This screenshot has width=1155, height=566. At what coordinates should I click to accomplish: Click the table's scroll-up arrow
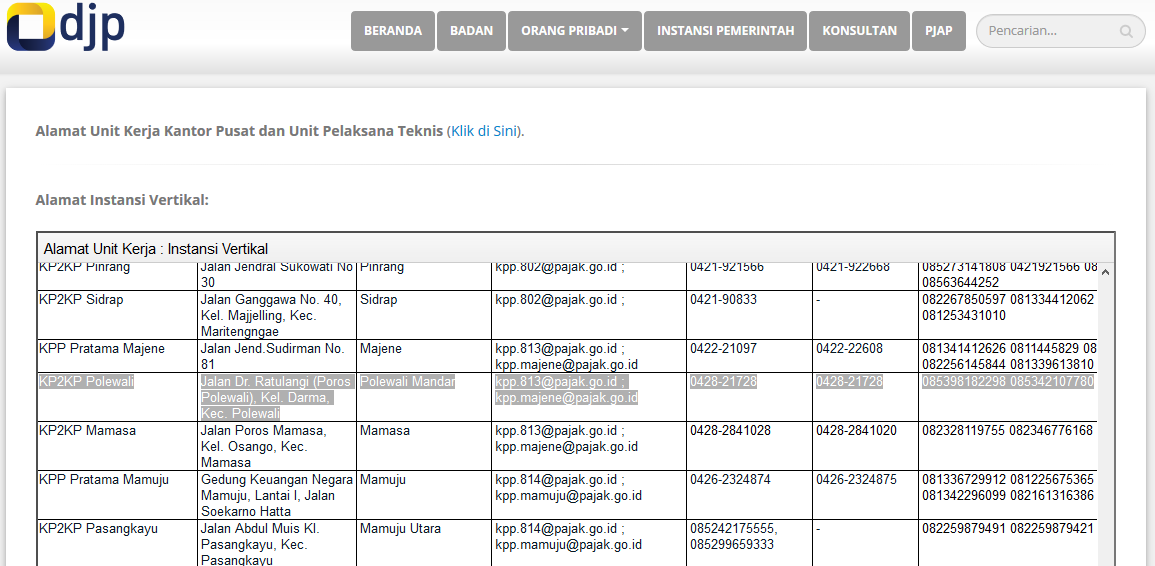point(1106,271)
